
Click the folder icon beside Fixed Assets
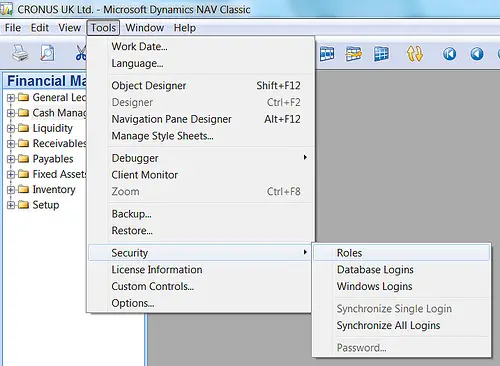pos(23,174)
